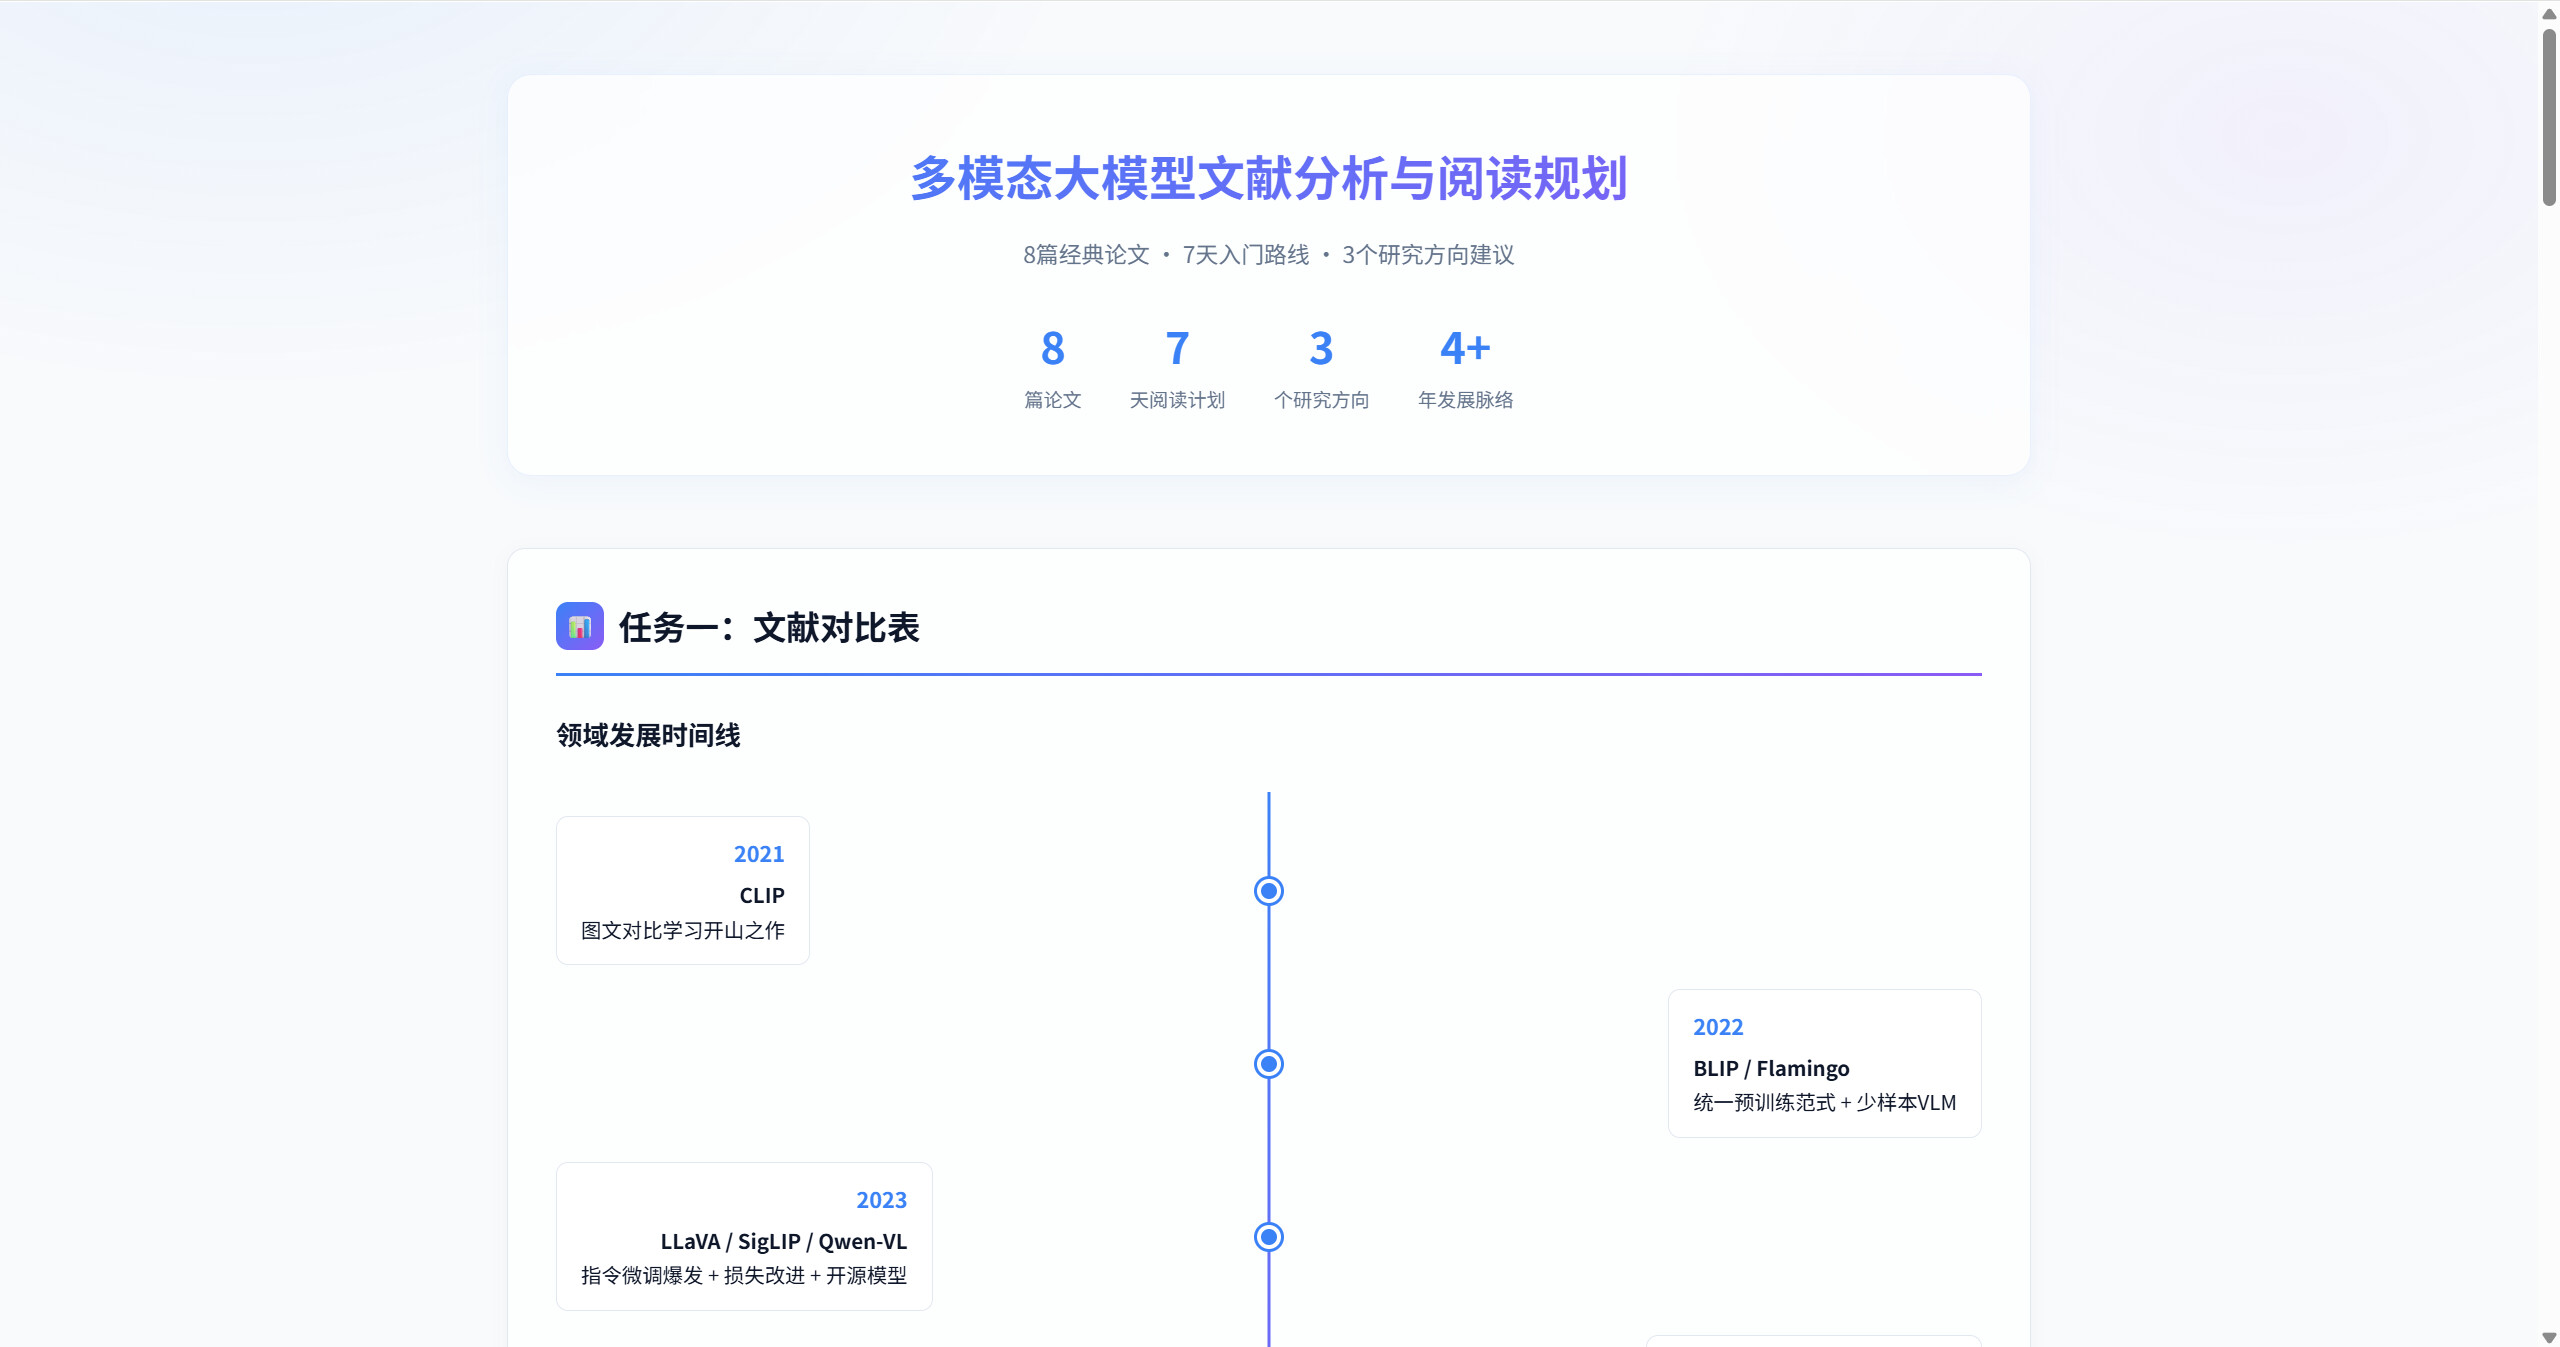Click the 图文对比学习开山之作 description
The image size is (2560, 1347).
[683, 930]
